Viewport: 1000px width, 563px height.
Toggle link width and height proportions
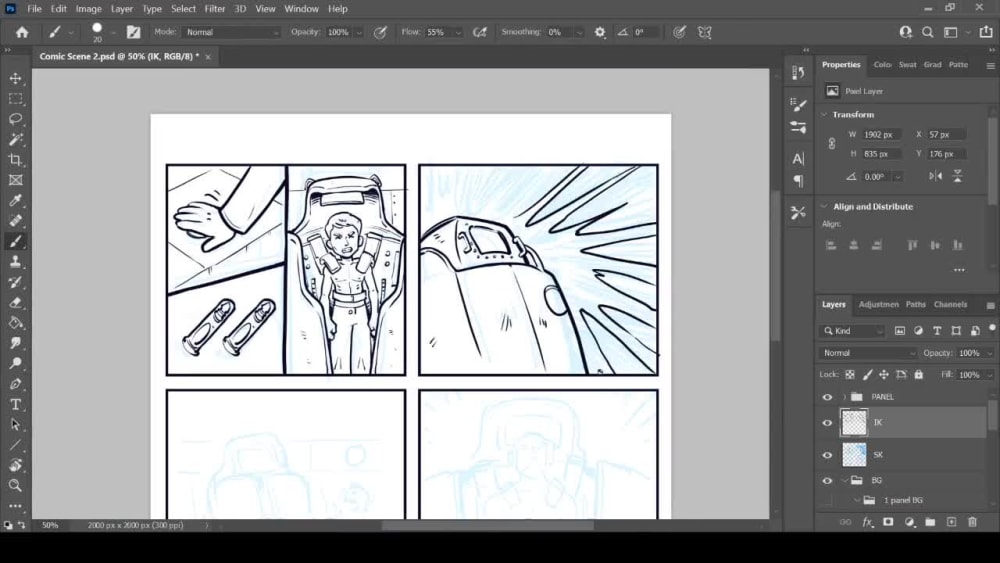(x=832, y=143)
